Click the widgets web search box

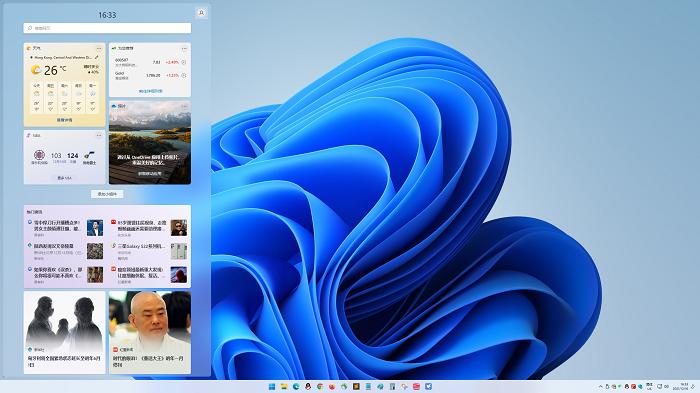click(107, 28)
